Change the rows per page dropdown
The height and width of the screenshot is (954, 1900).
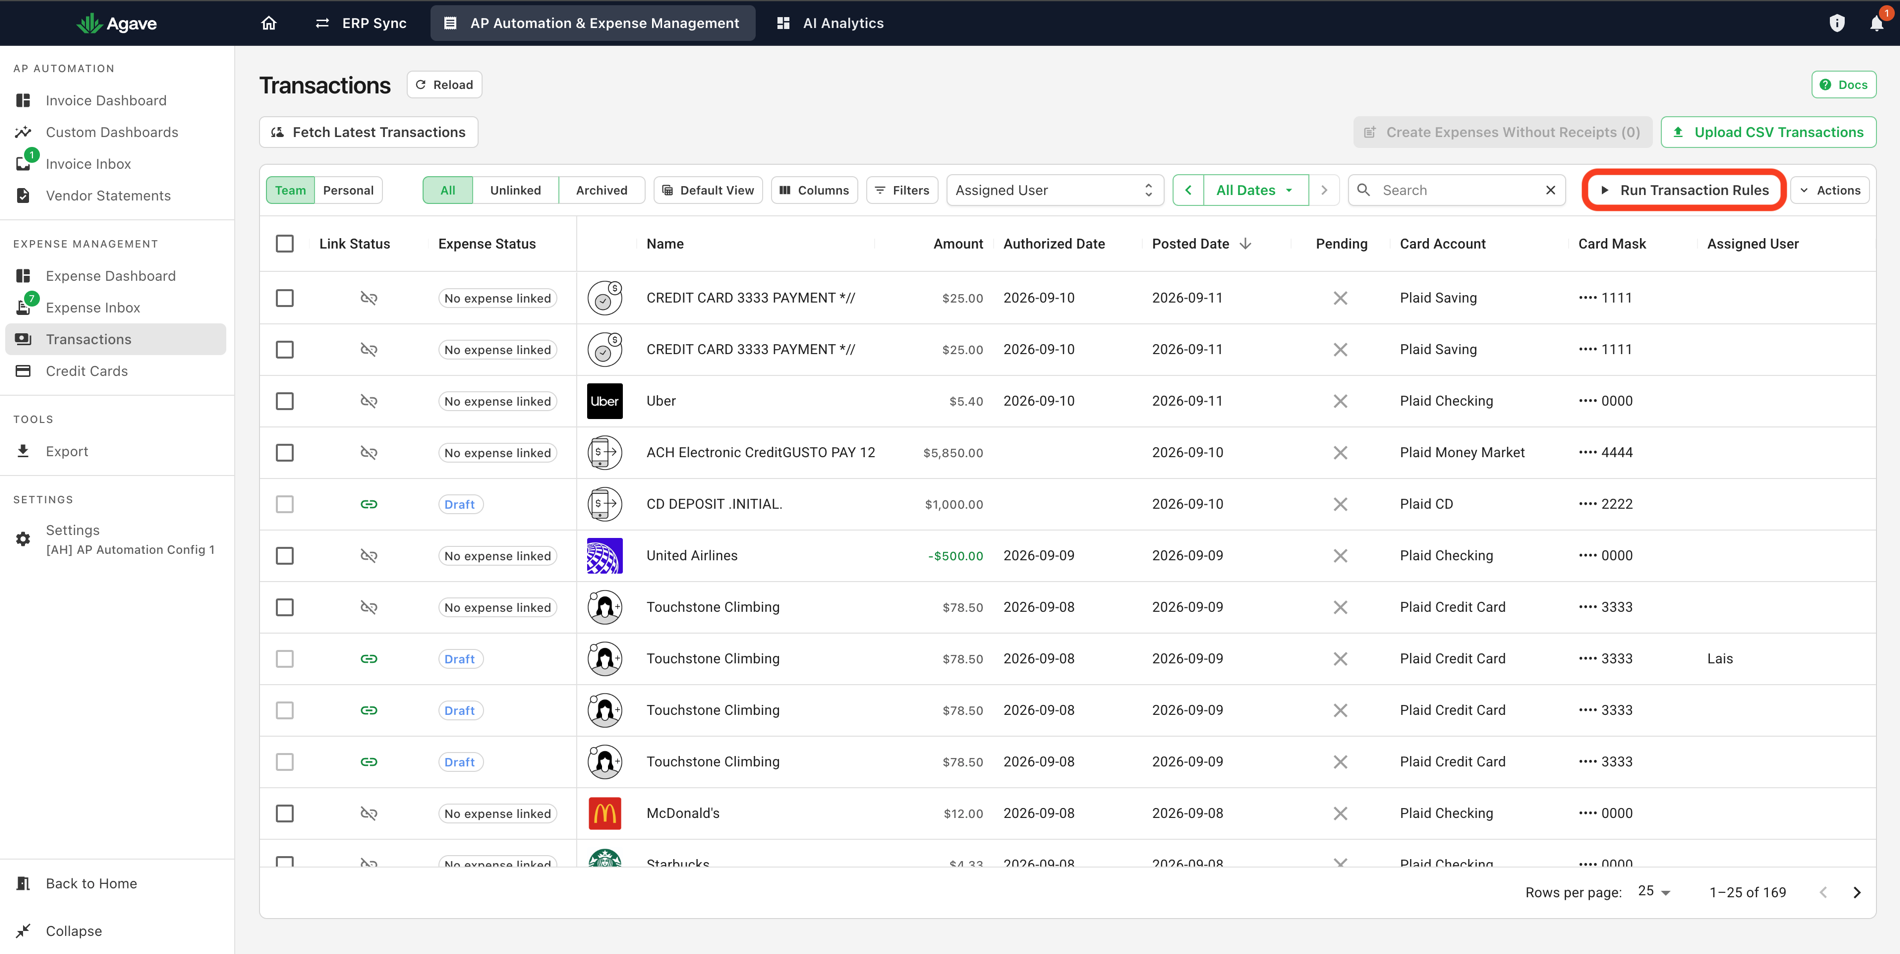tap(1654, 892)
